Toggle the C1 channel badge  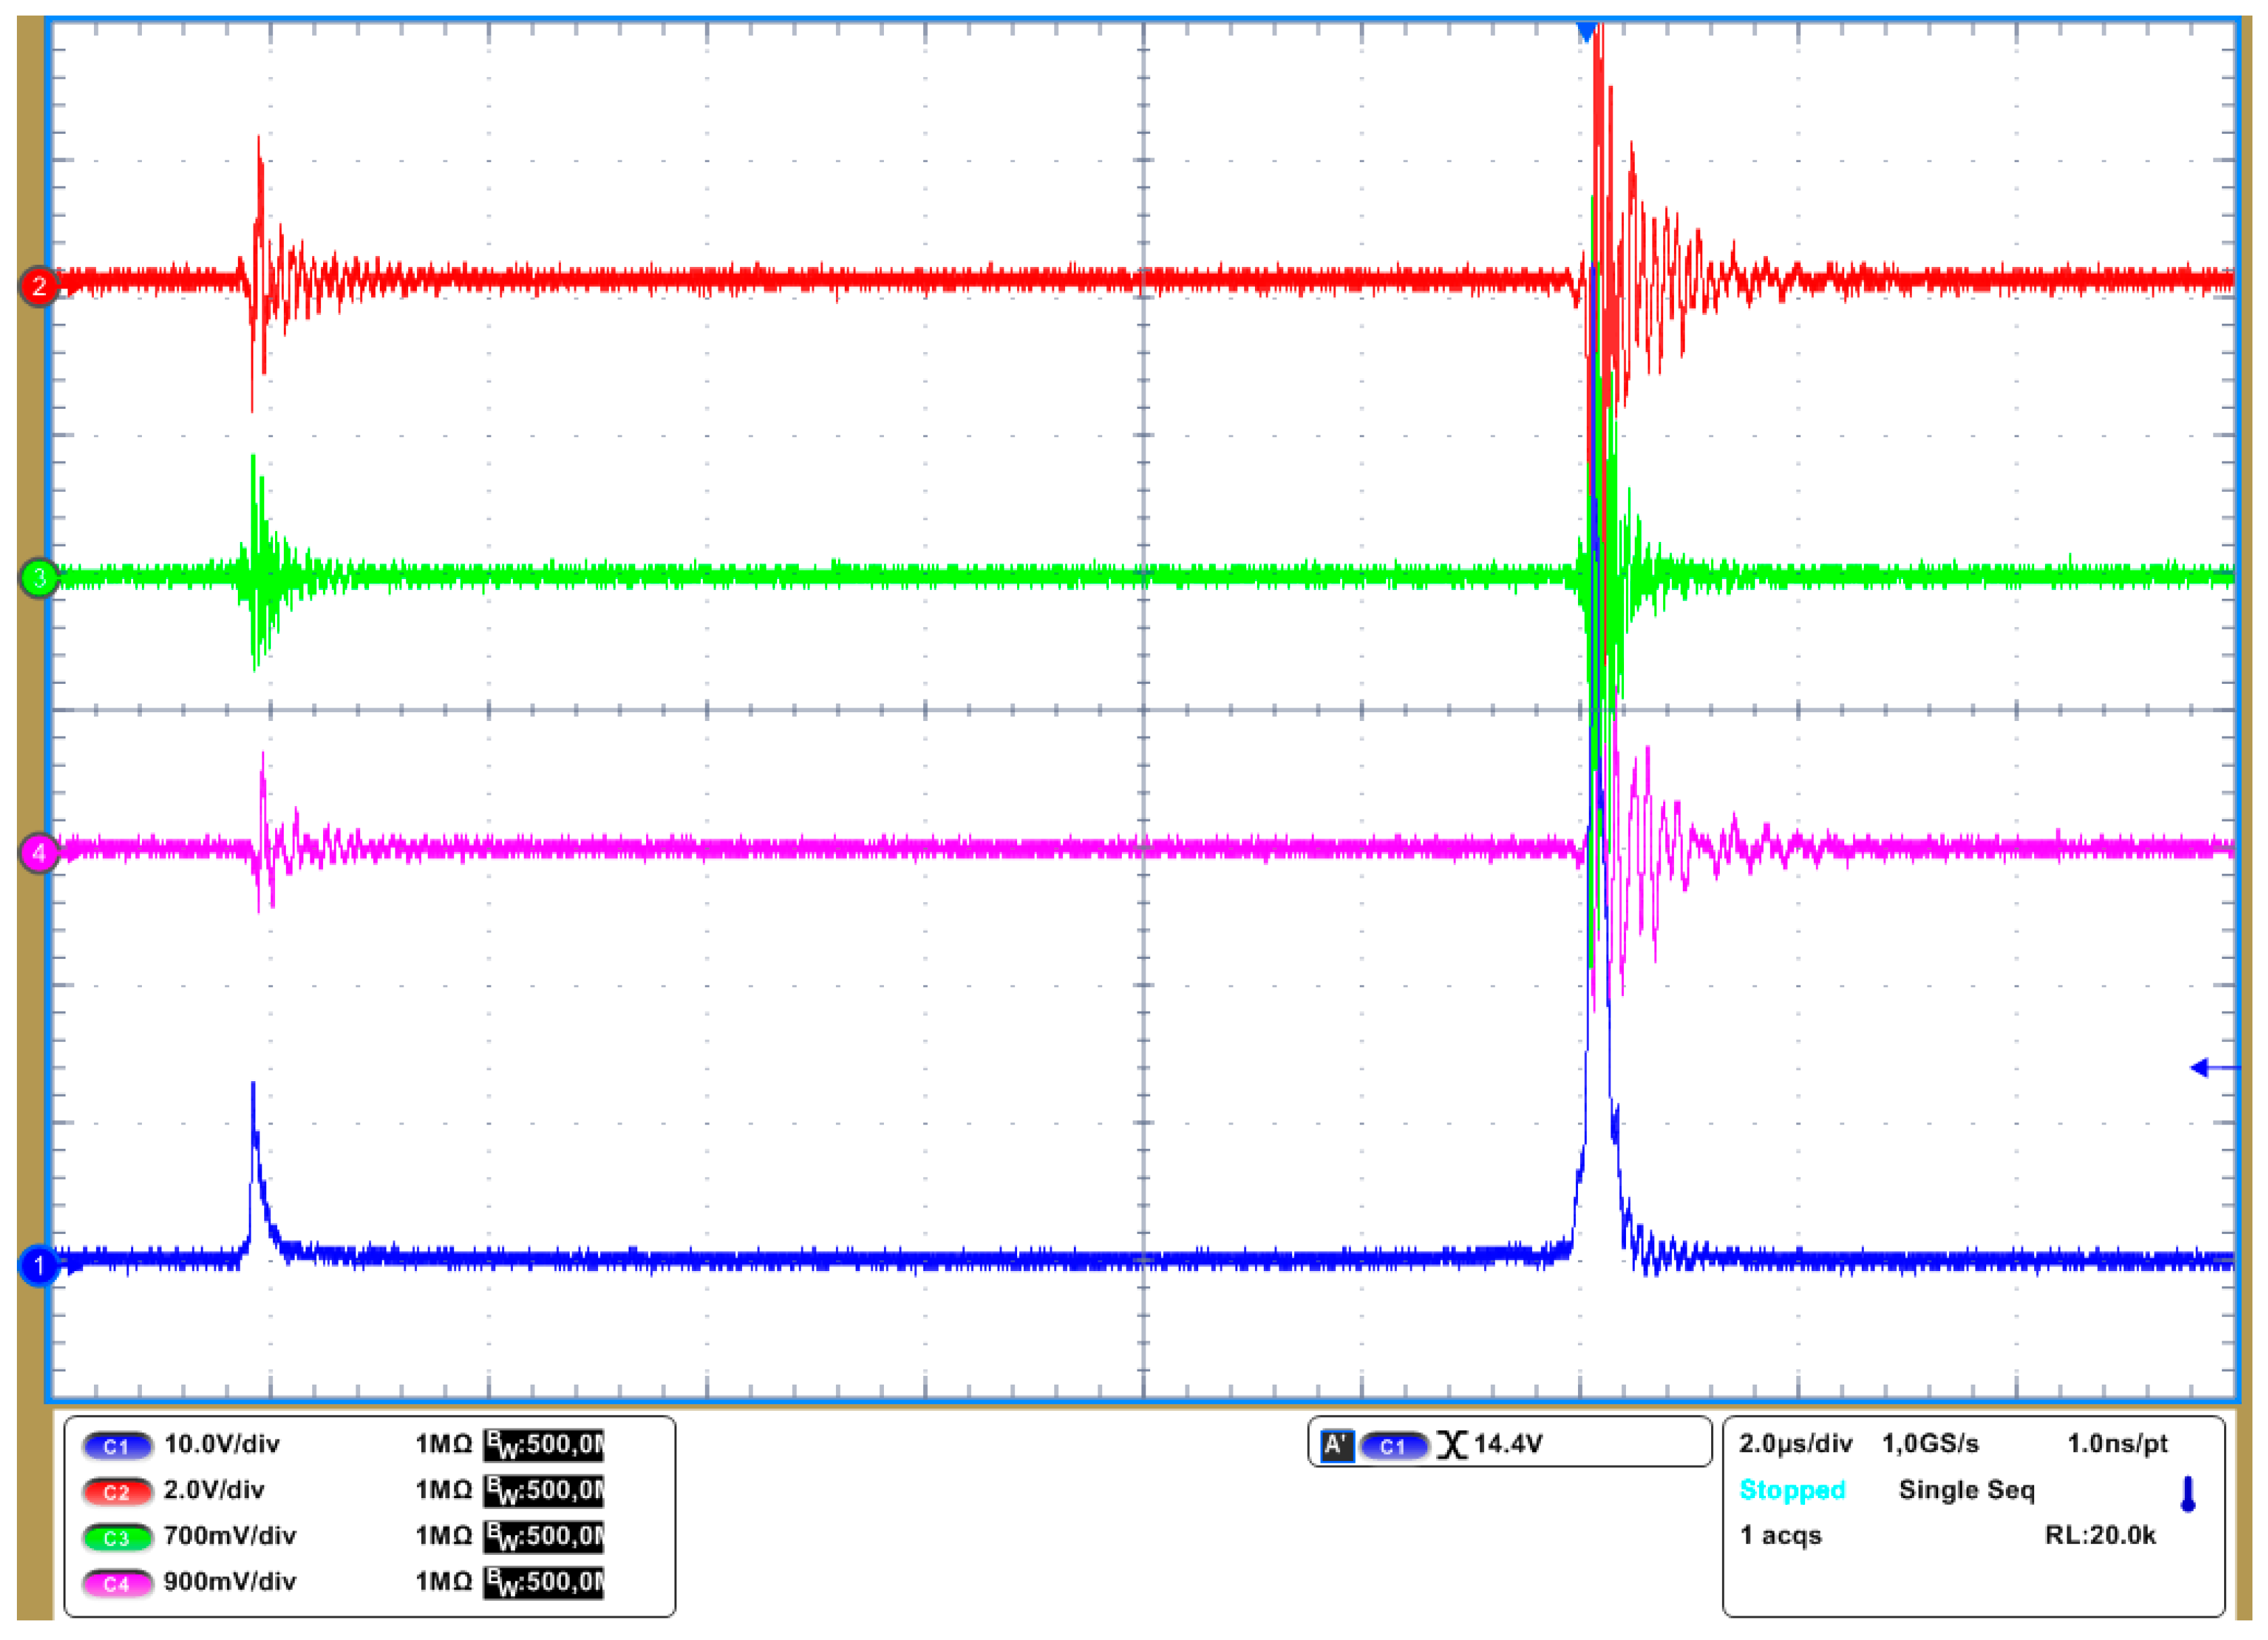pos(117,1446)
